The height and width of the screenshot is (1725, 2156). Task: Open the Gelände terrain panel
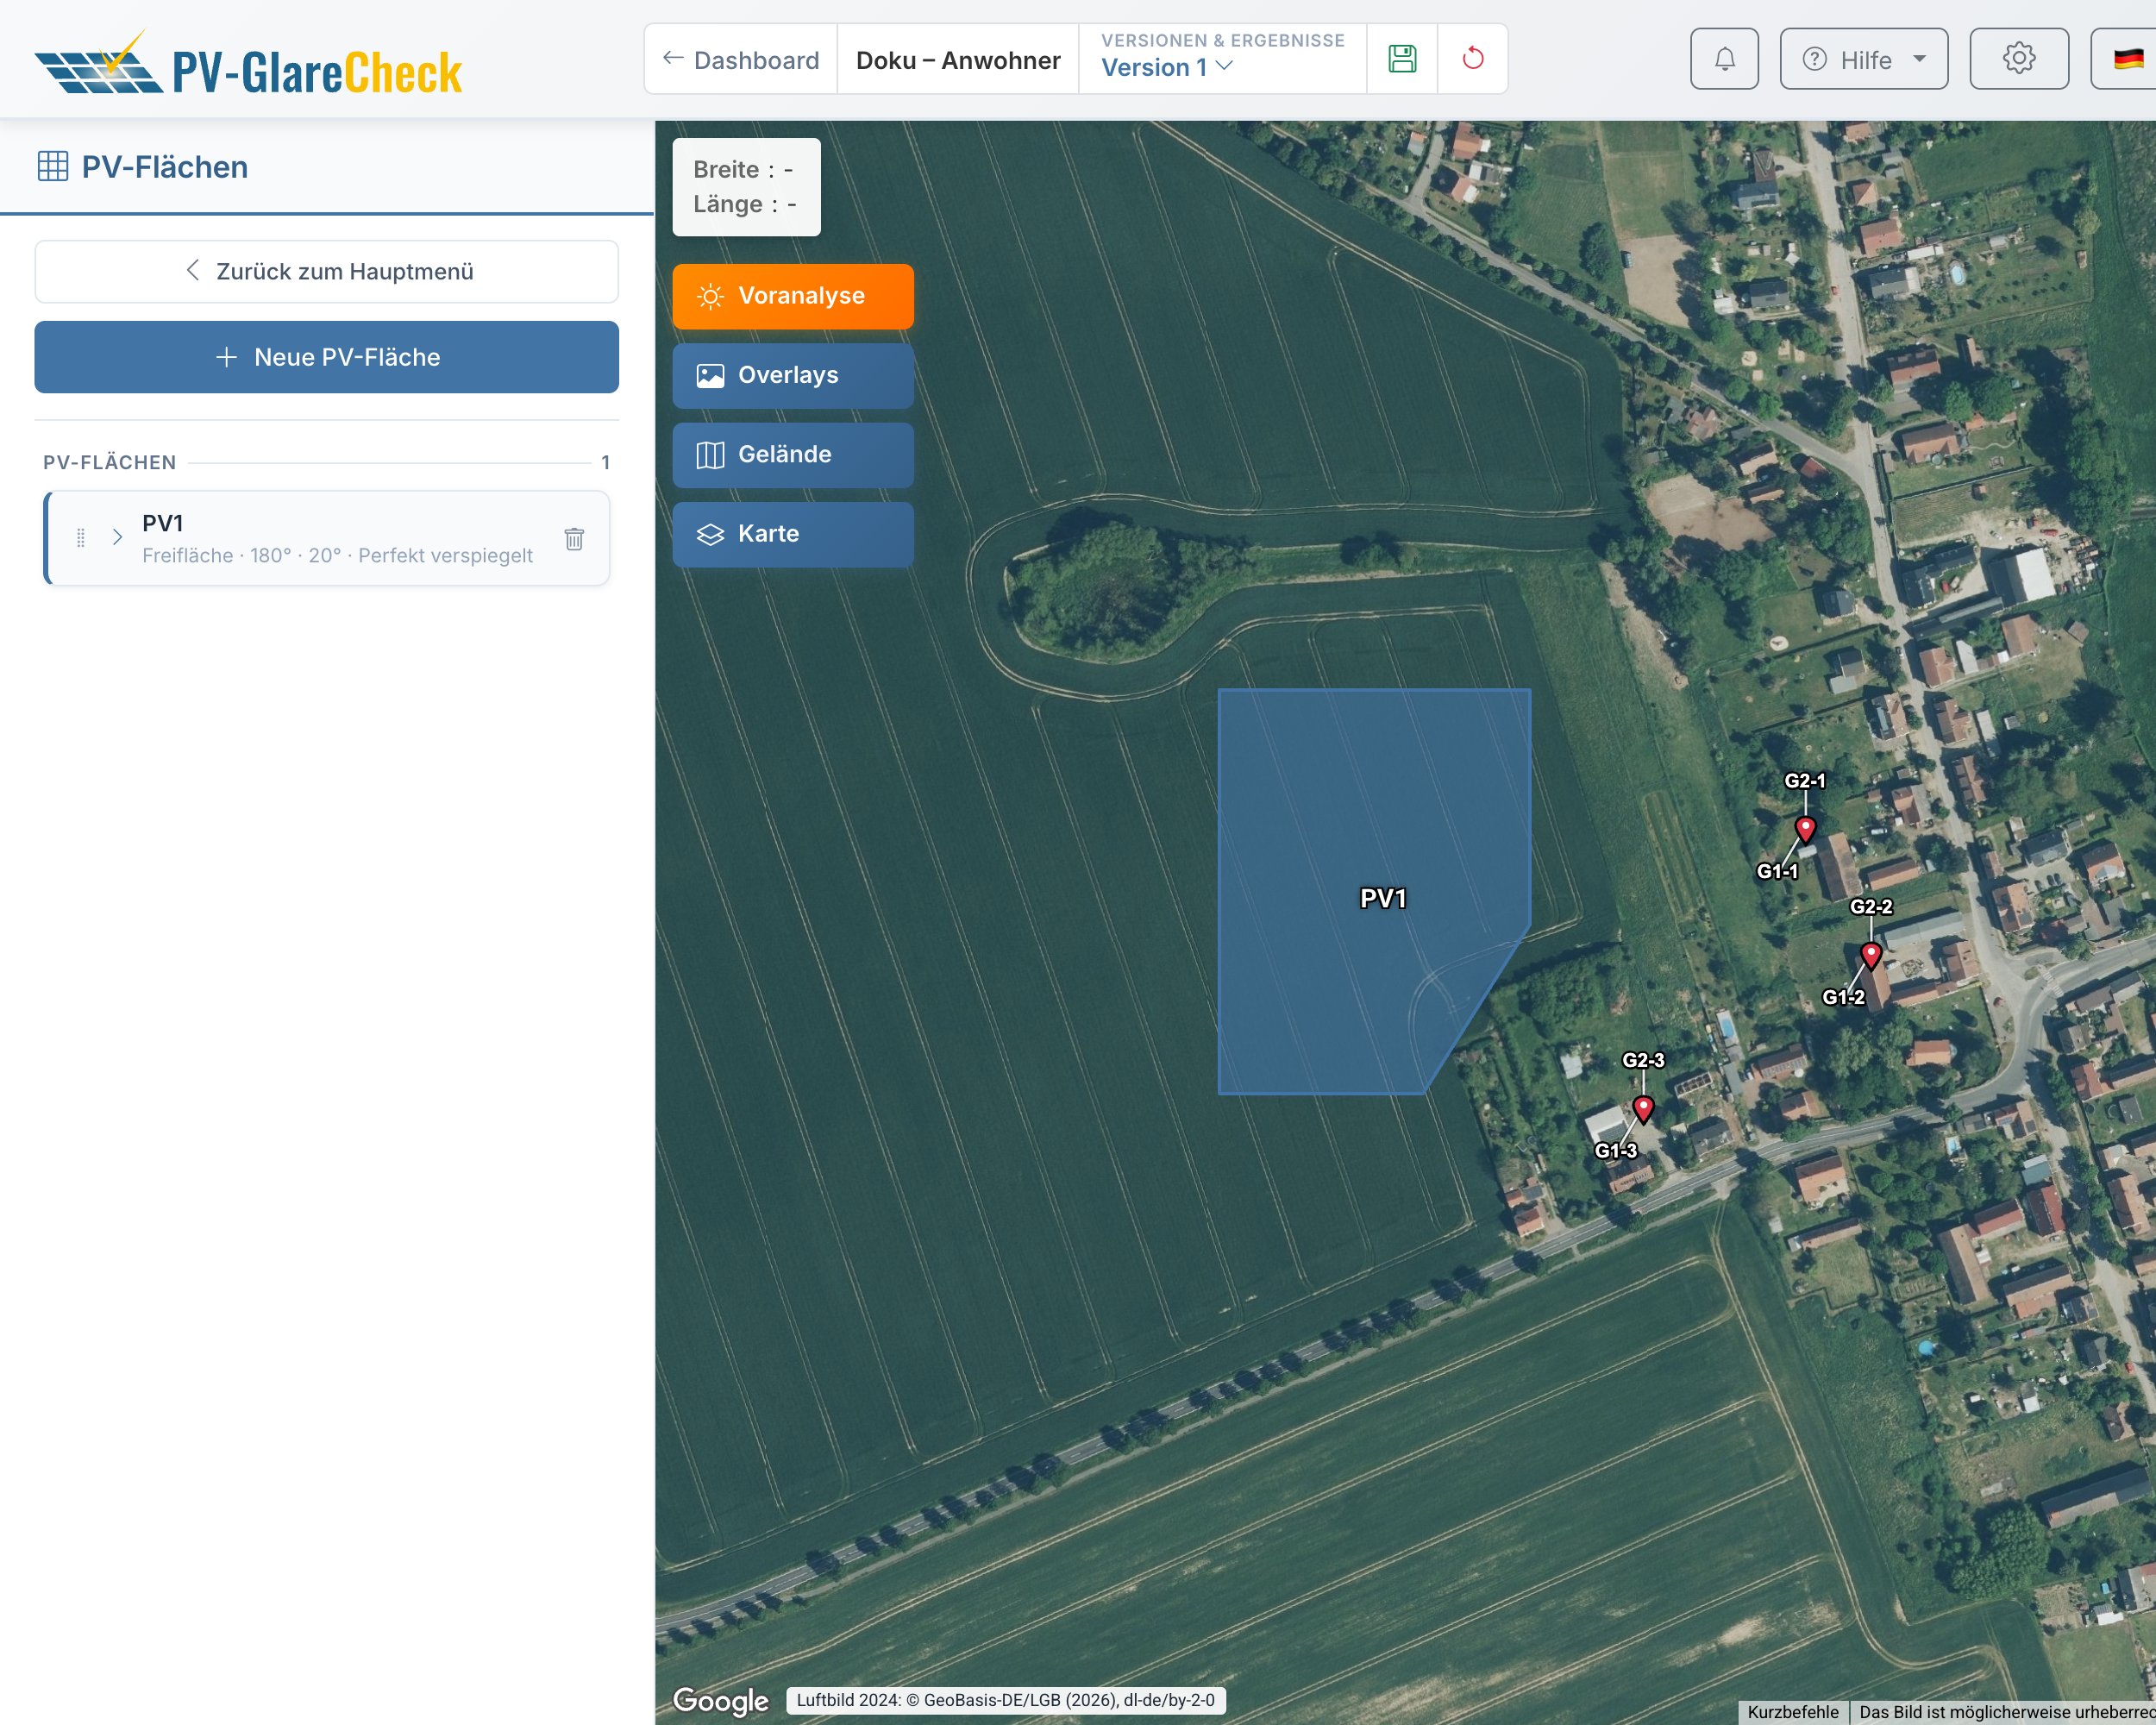pyautogui.click(x=793, y=454)
